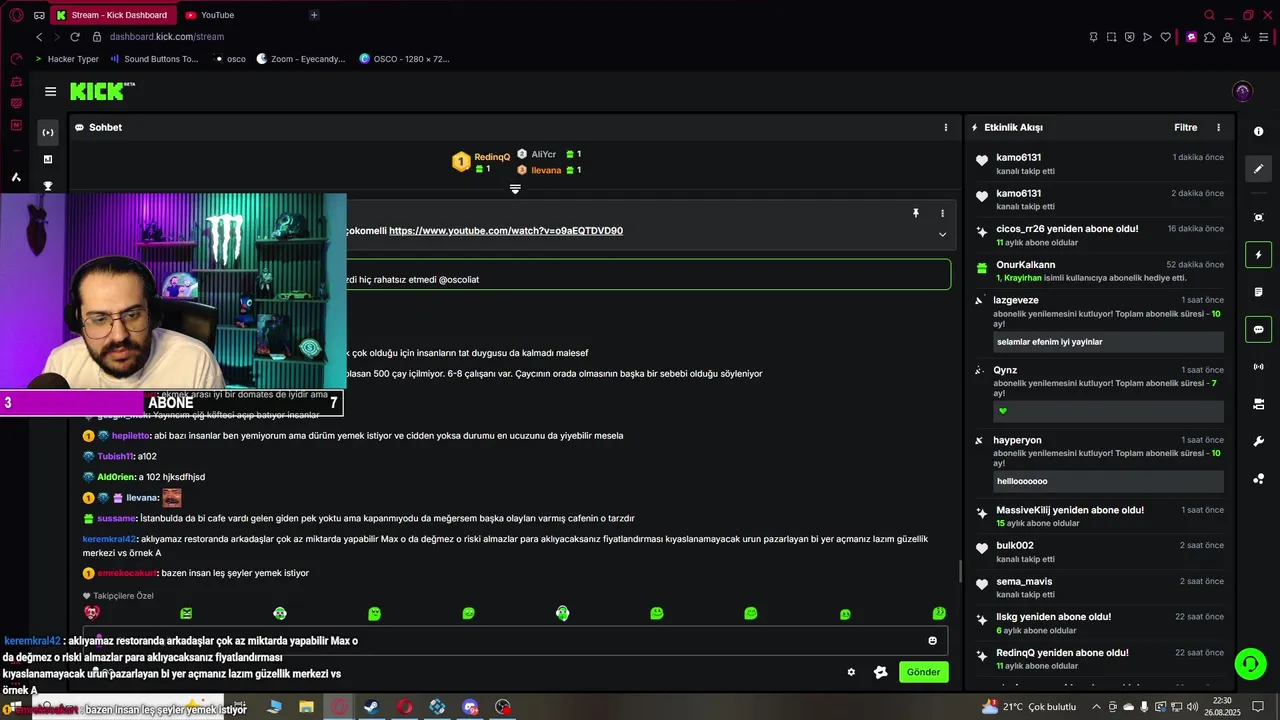Open the Kick hamburger menu
This screenshot has width=1280, height=720.
(x=50, y=91)
